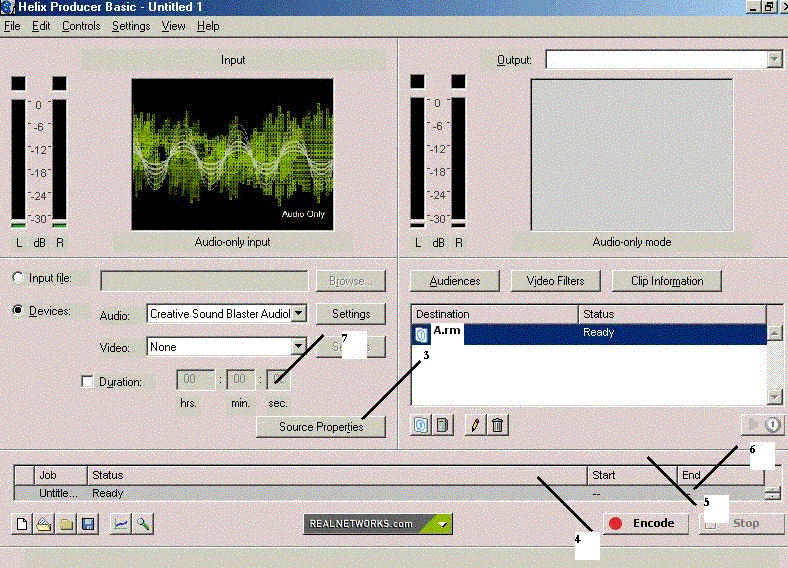The width and height of the screenshot is (788, 568).
Task: Expand the Audio device dropdown
Action: 299,314
